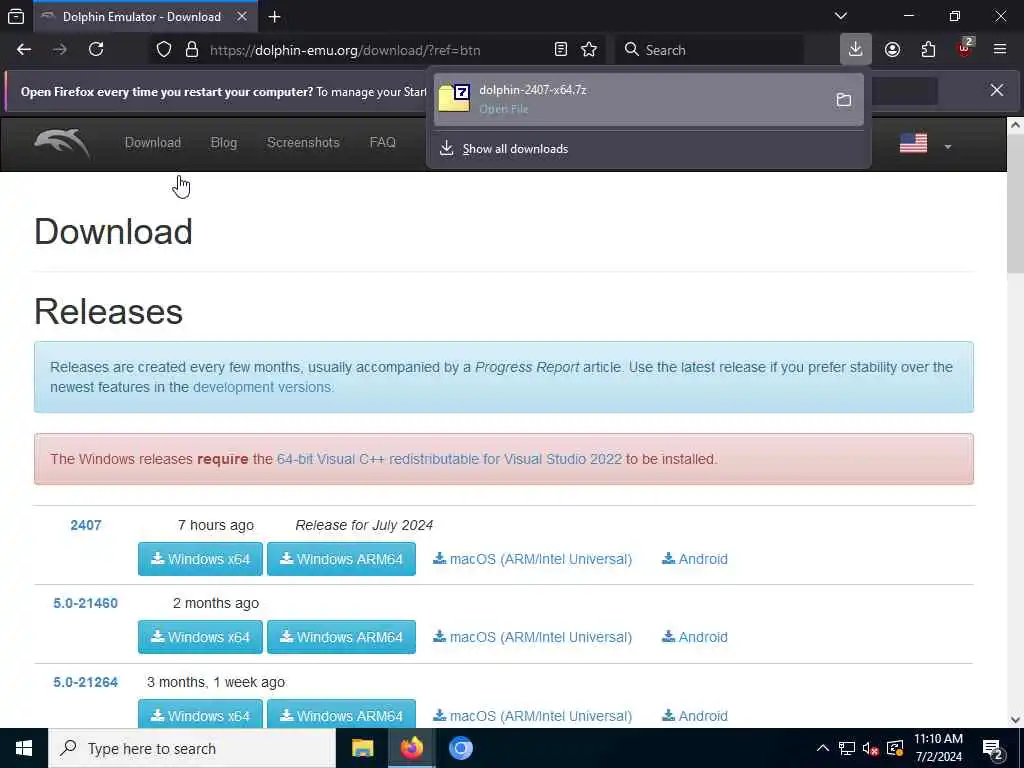Image resolution: width=1024 pixels, height=768 pixels.
Task: Open the notification center icon
Action: point(993,749)
